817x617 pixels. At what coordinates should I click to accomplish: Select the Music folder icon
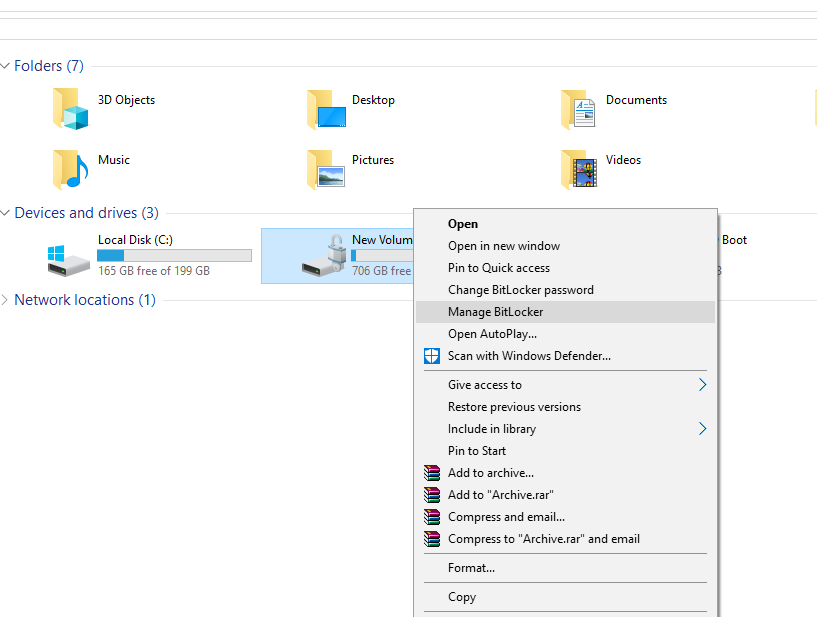[70, 169]
